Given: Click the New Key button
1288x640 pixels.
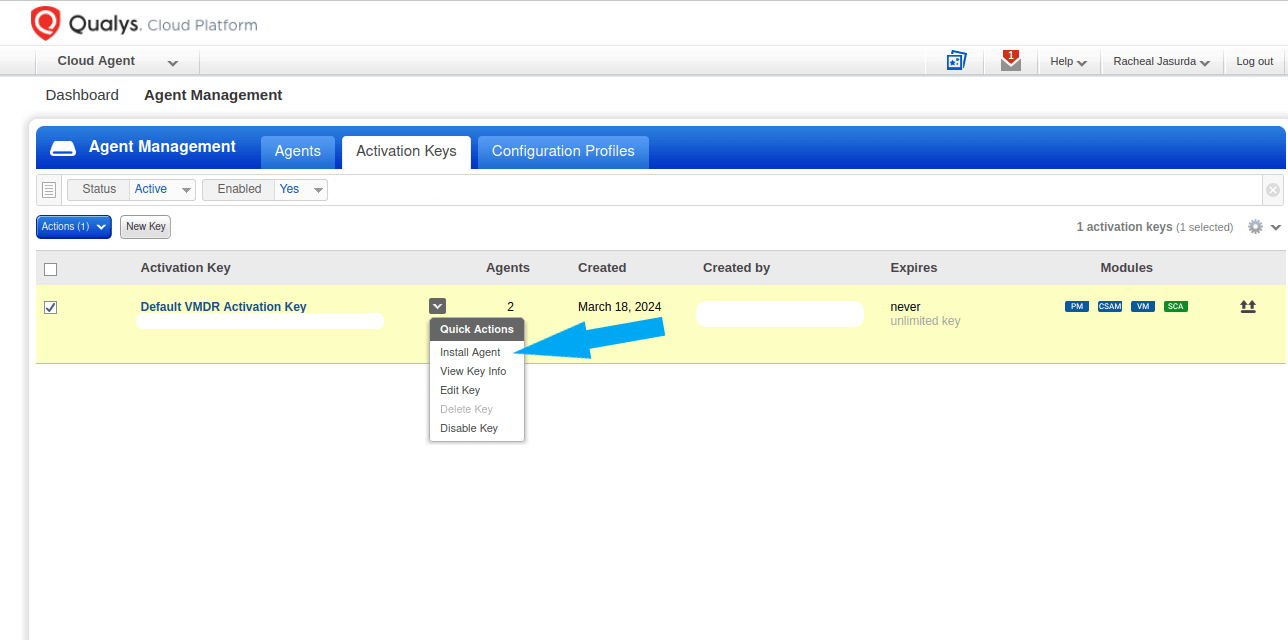Looking at the screenshot, I should click(x=146, y=227).
